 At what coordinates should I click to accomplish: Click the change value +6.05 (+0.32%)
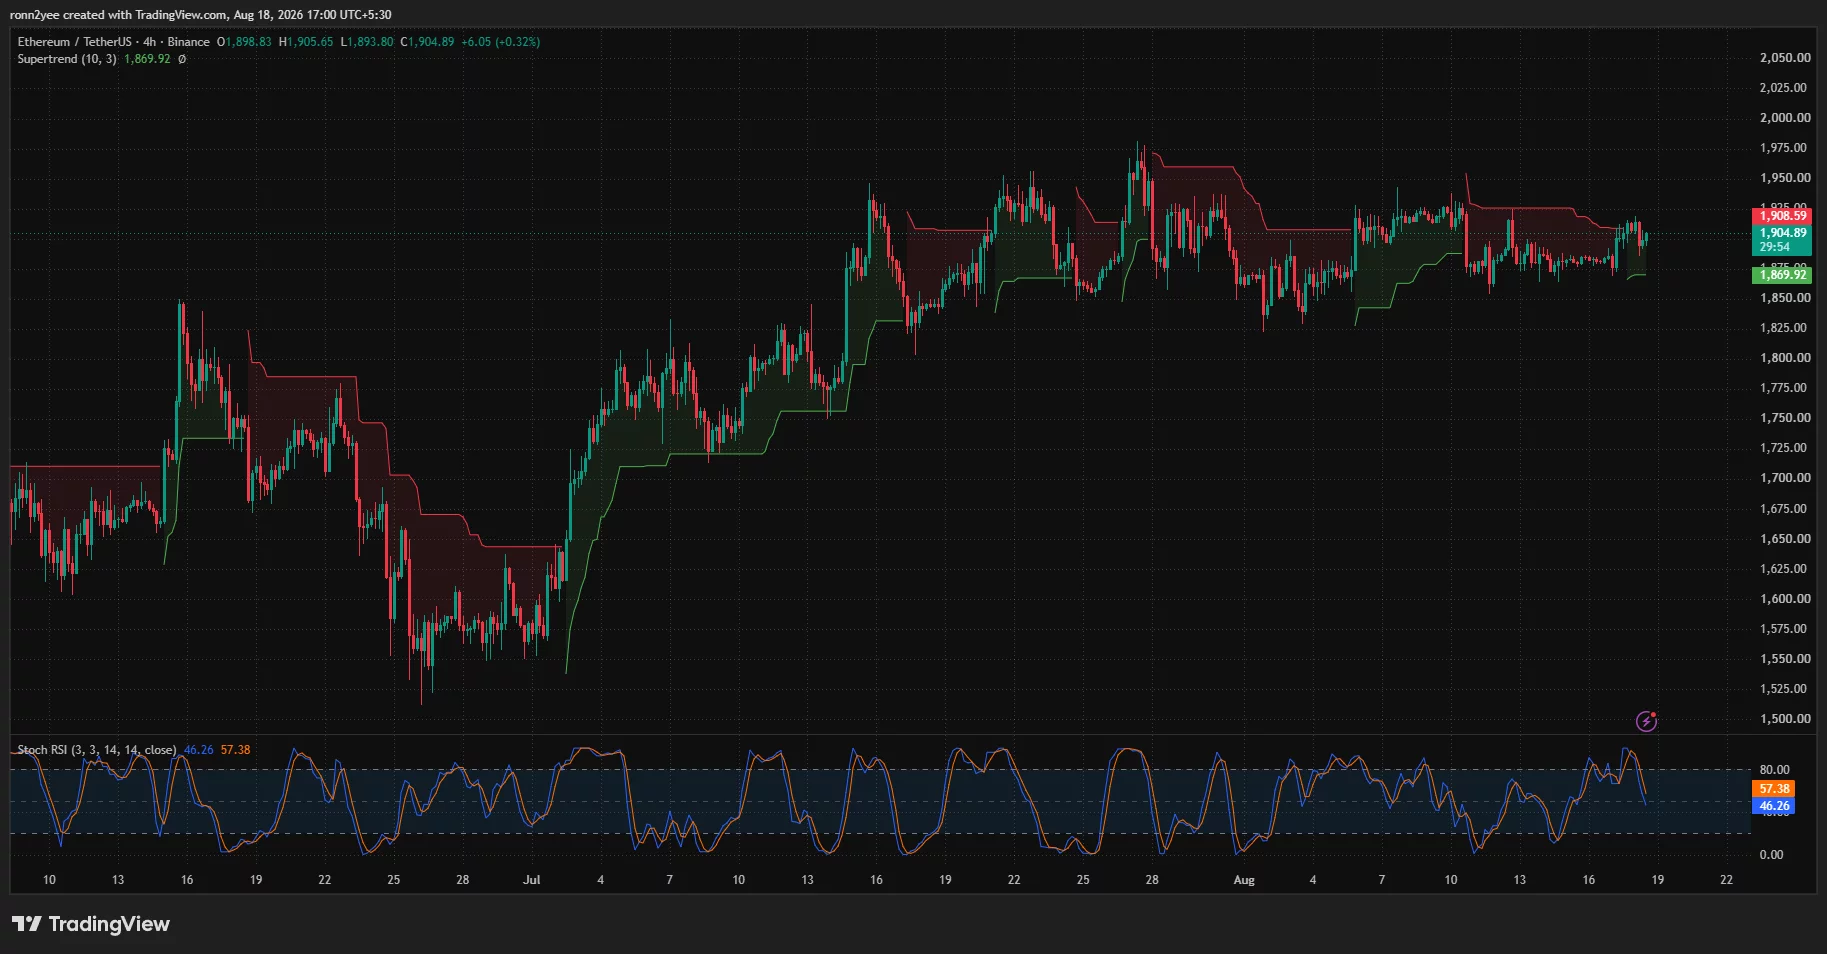coord(501,42)
